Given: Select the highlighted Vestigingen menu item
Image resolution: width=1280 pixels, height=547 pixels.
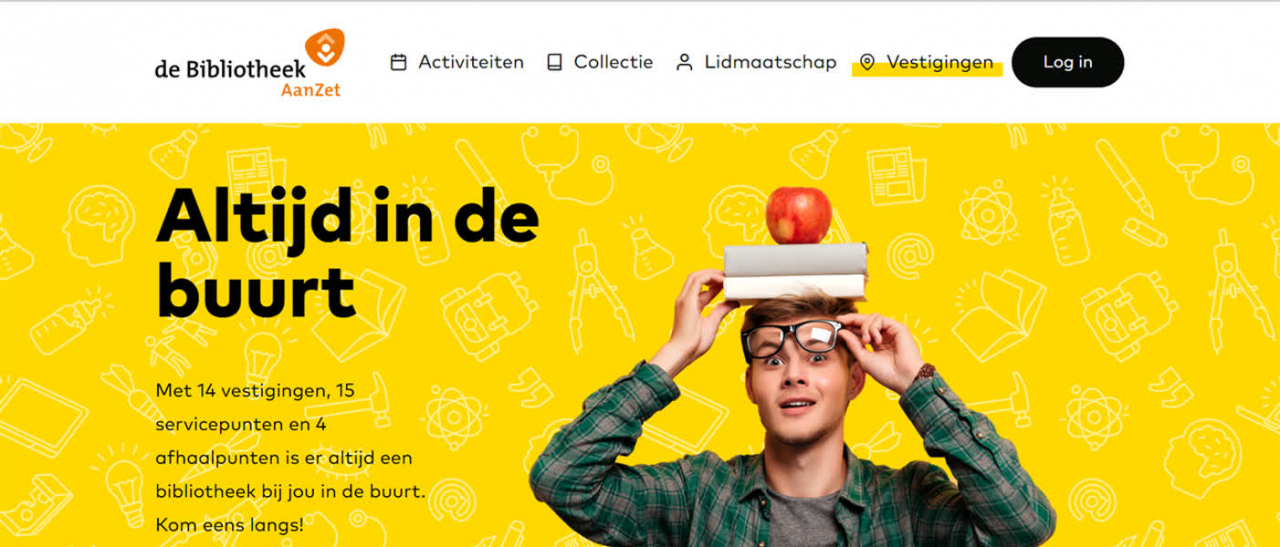Looking at the screenshot, I should tap(940, 62).
